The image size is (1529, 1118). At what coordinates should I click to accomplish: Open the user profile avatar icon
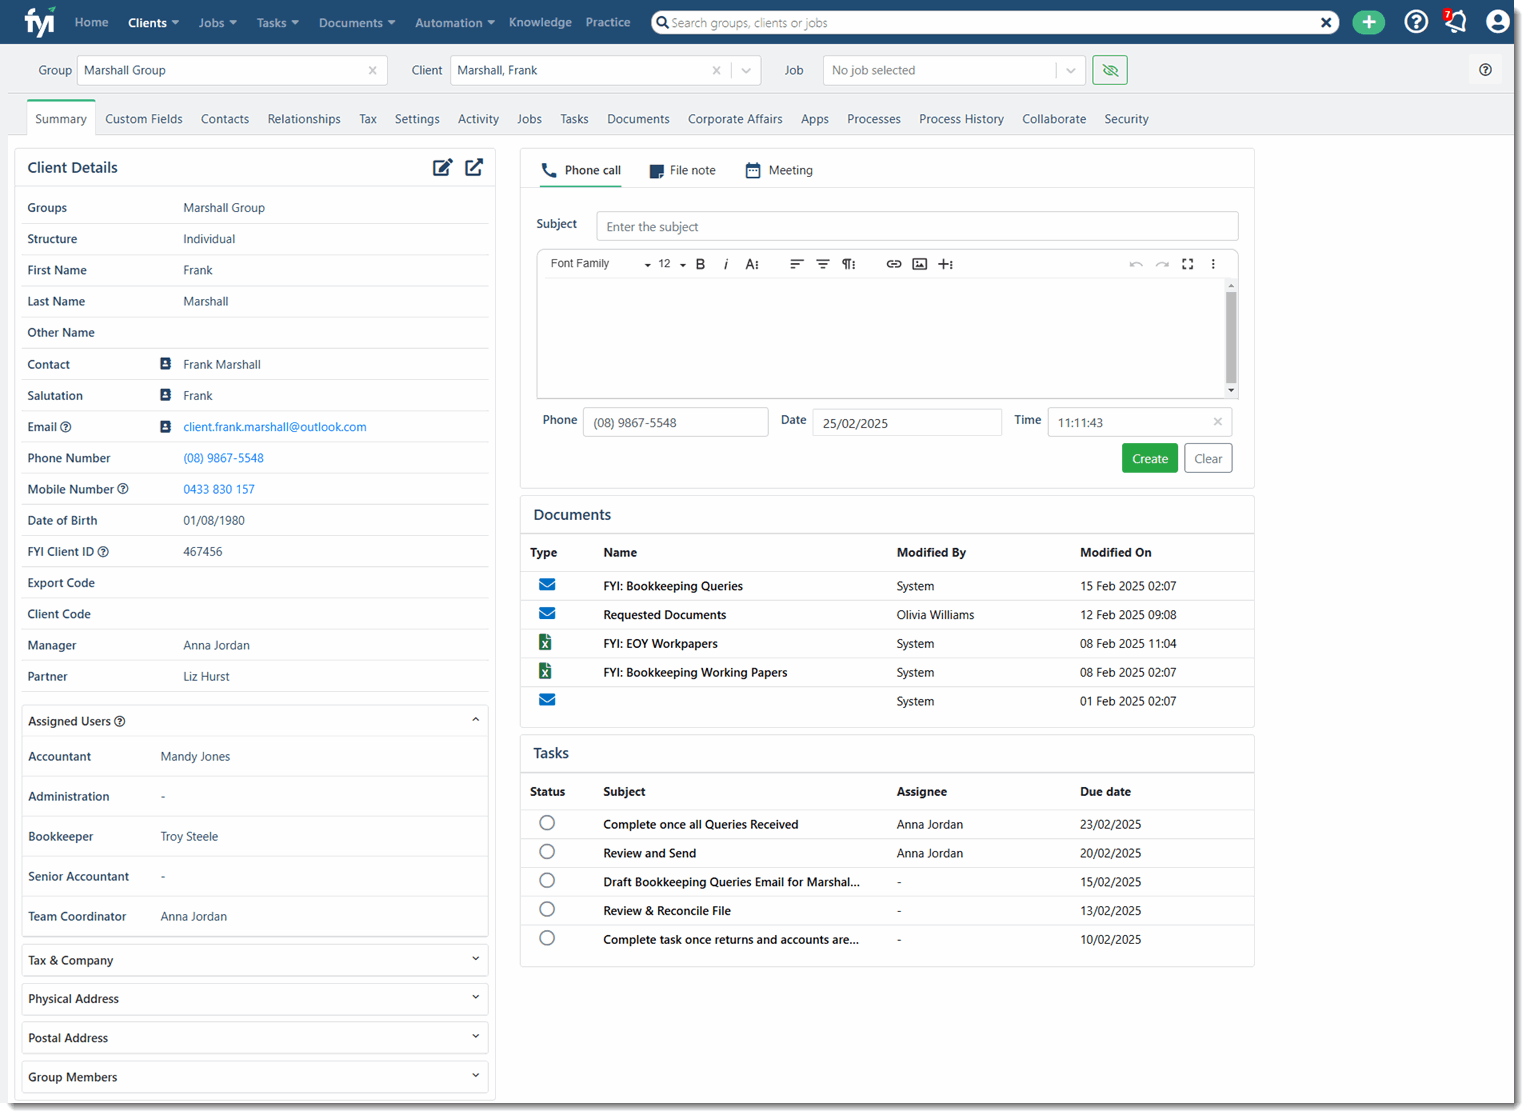click(1497, 22)
